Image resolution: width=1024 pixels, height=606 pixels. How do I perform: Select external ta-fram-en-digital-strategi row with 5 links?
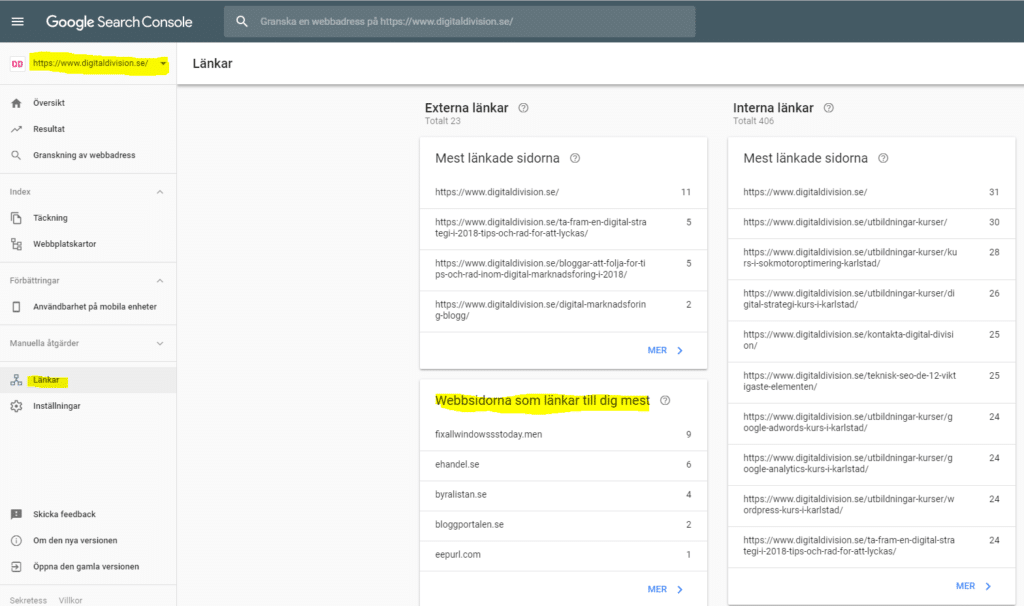click(x=563, y=228)
